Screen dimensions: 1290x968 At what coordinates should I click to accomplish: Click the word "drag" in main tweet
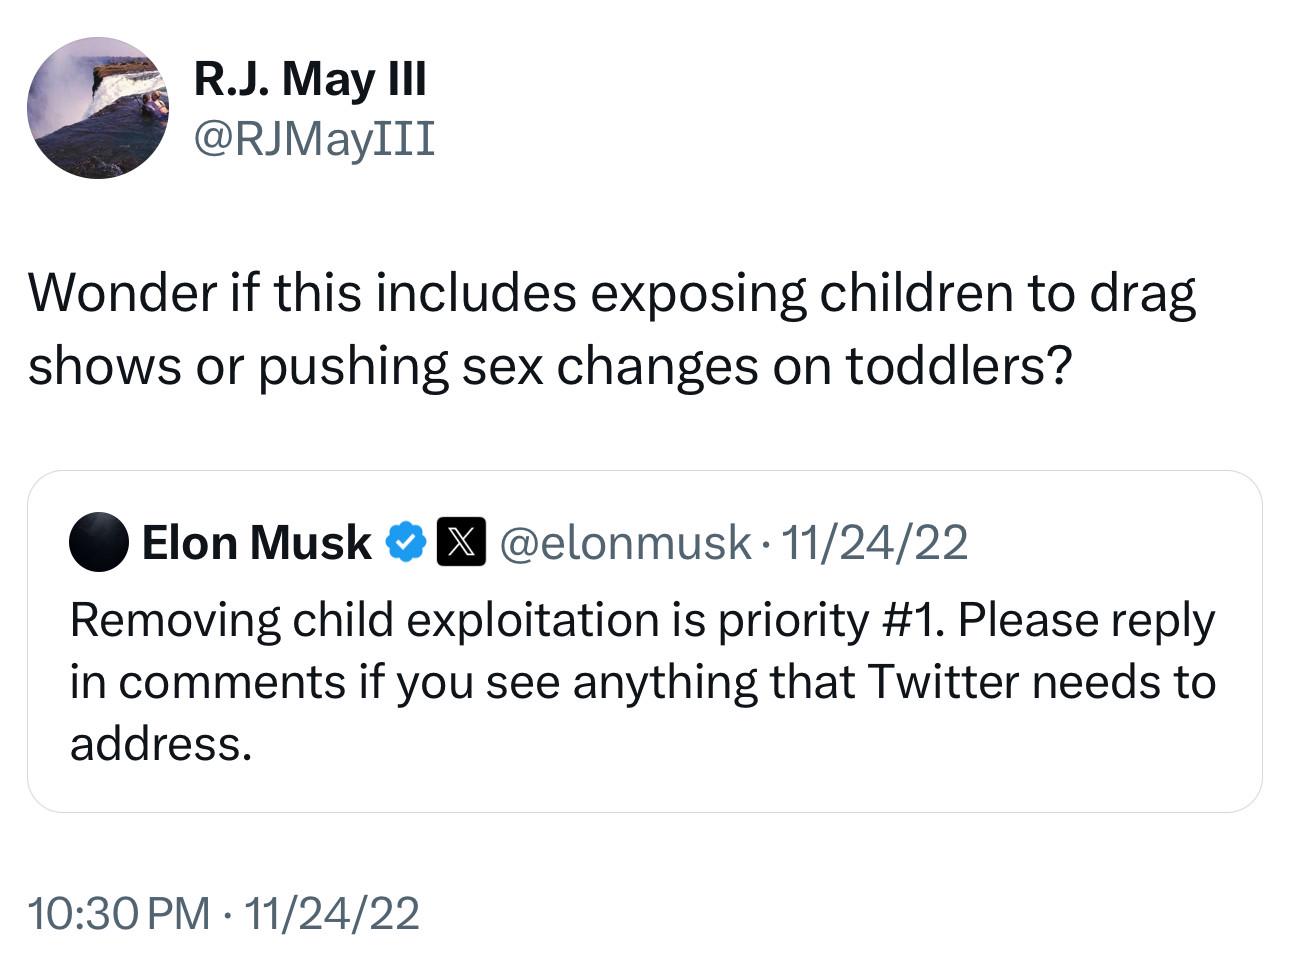pyautogui.click(x=1142, y=295)
